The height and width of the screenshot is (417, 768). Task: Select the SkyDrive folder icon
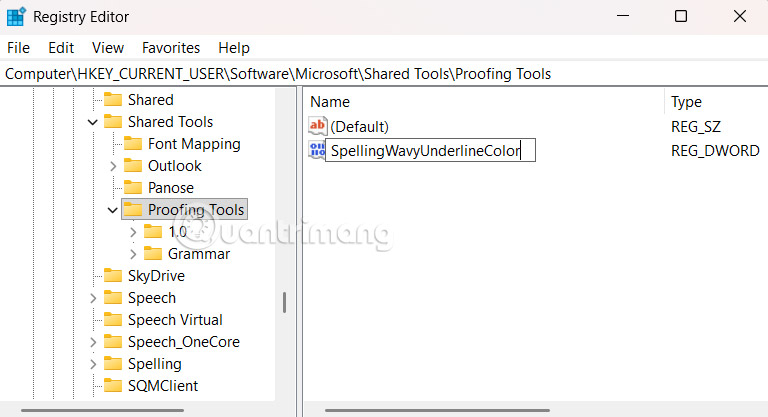tap(112, 276)
